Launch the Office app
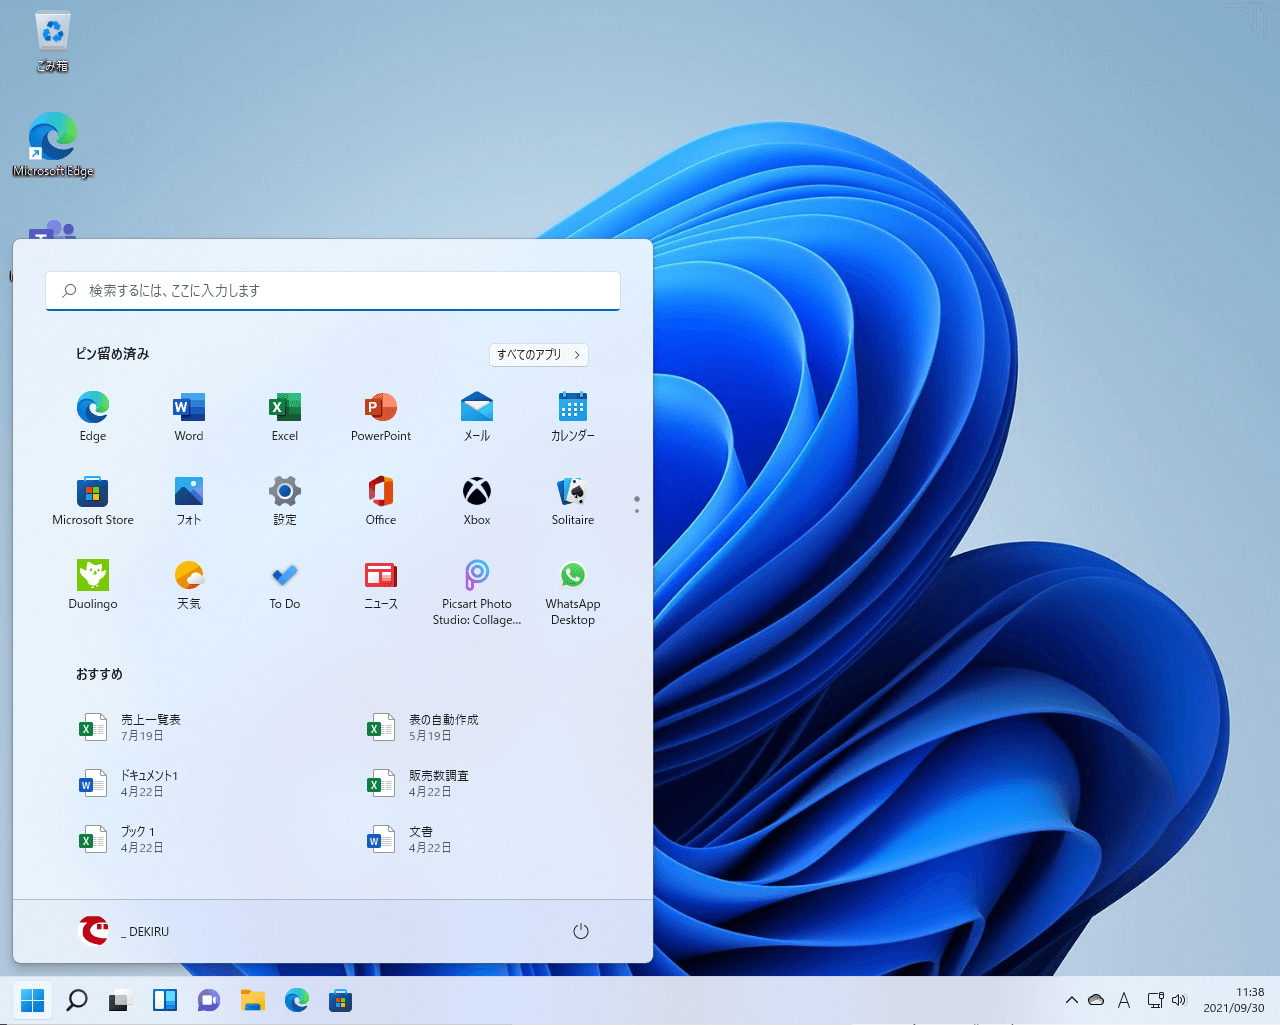Viewport: 1280px width, 1025px height. click(381, 500)
